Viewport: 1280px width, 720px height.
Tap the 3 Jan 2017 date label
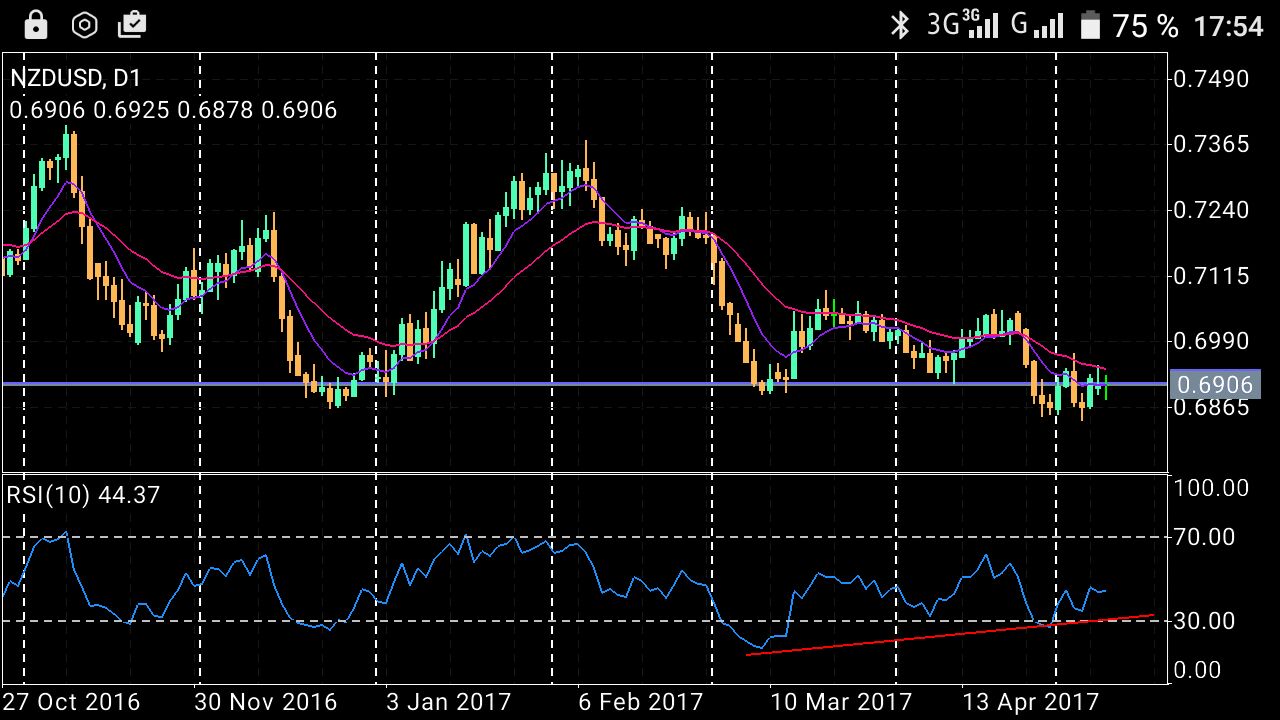click(x=448, y=702)
